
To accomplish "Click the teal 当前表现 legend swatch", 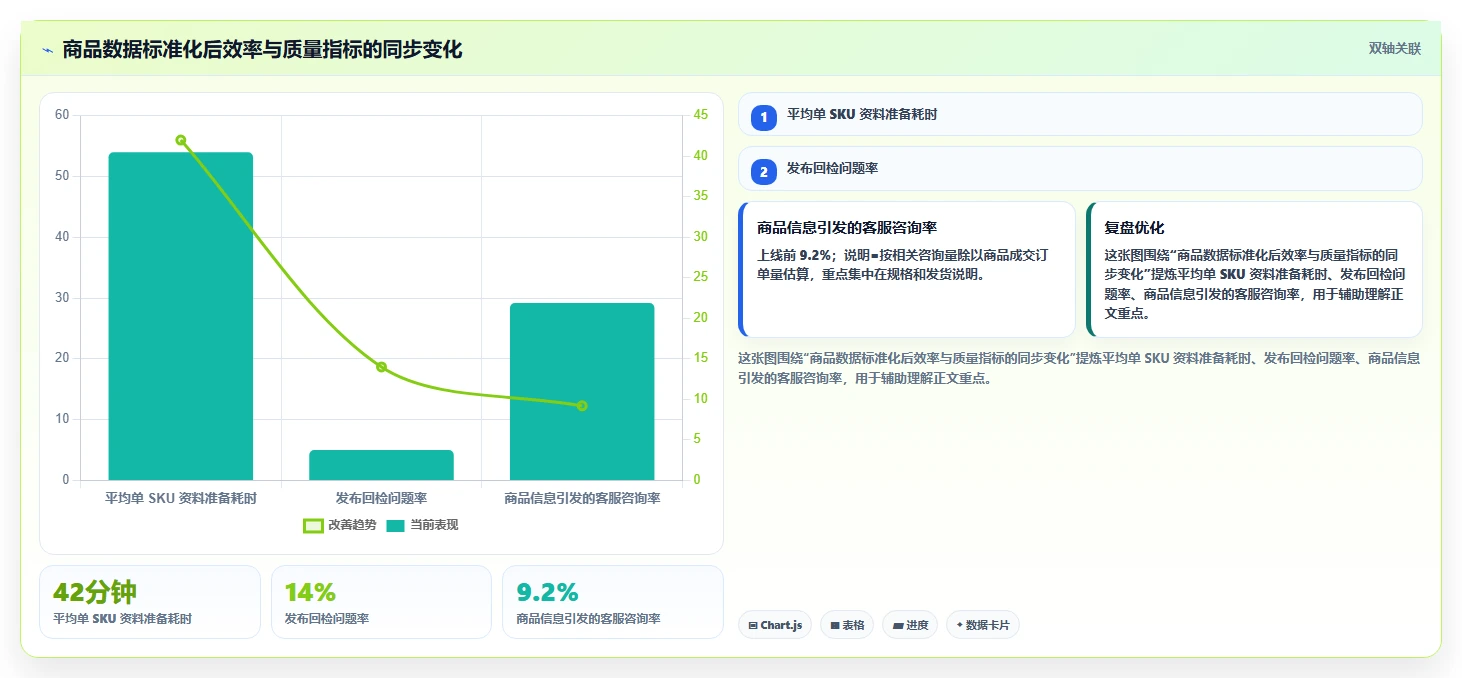I will [396, 525].
